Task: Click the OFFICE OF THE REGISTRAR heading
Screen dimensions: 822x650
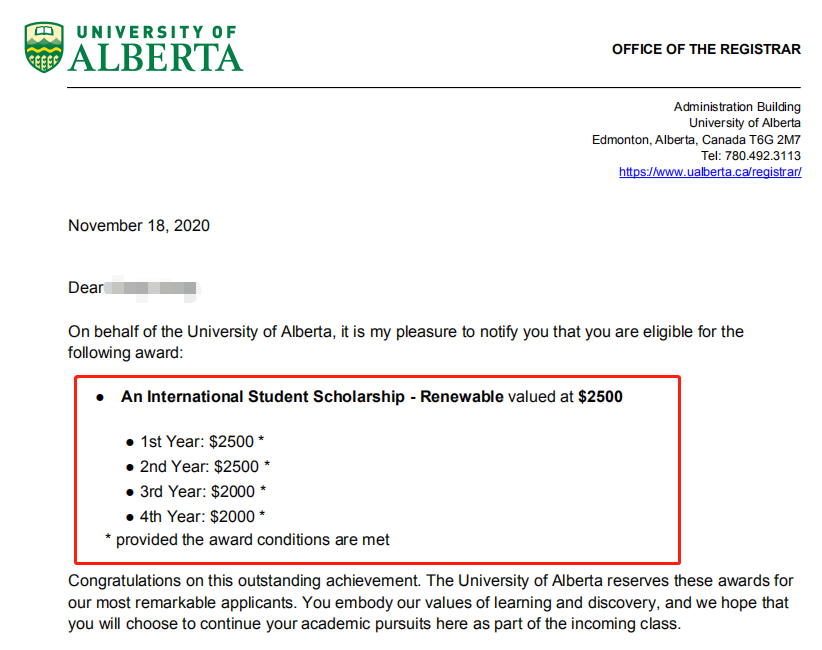Action: pos(706,49)
